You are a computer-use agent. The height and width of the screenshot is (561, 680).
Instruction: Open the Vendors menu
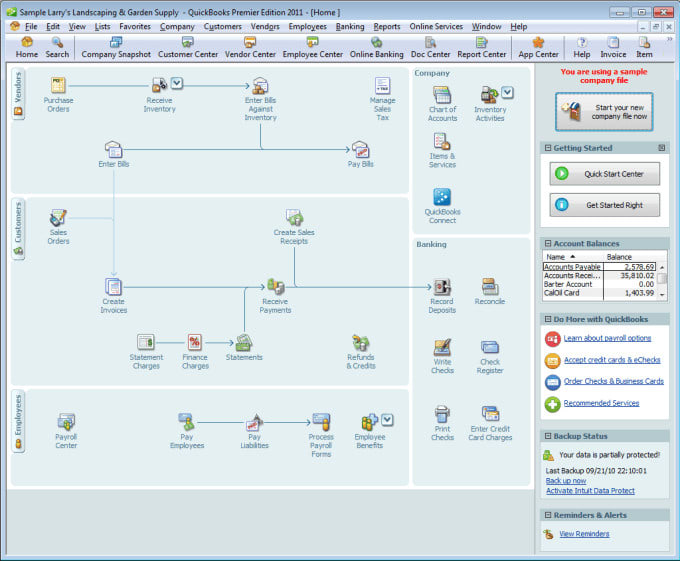(265, 26)
